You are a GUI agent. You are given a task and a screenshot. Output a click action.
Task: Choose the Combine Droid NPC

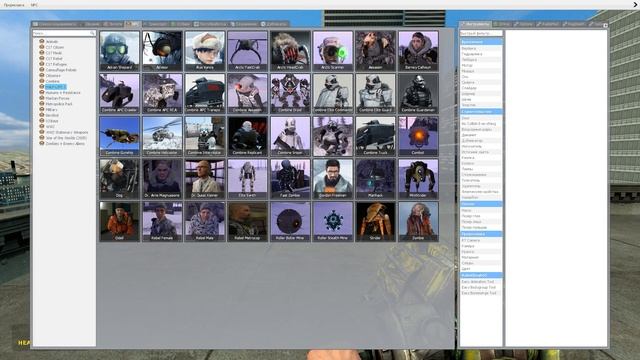pyautogui.click(x=290, y=93)
